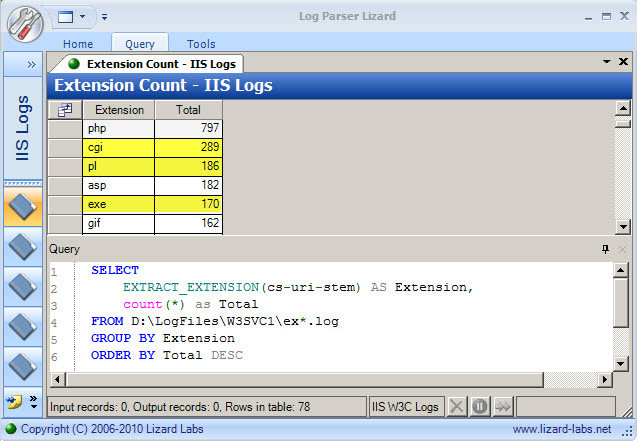Select the gif extension cell
Image resolution: width=637 pixels, height=441 pixels.
[x=119, y=223]
